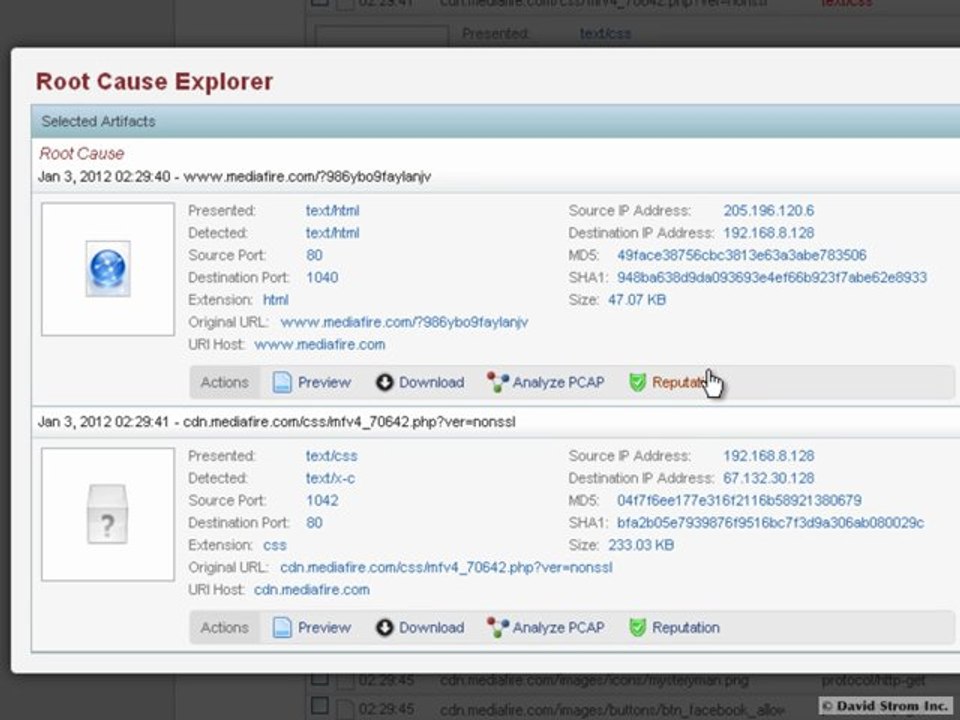Click Source Port value 80 of html artifact
The height and width of the screenshot is (720, 960).
click(x=314, y=255)
